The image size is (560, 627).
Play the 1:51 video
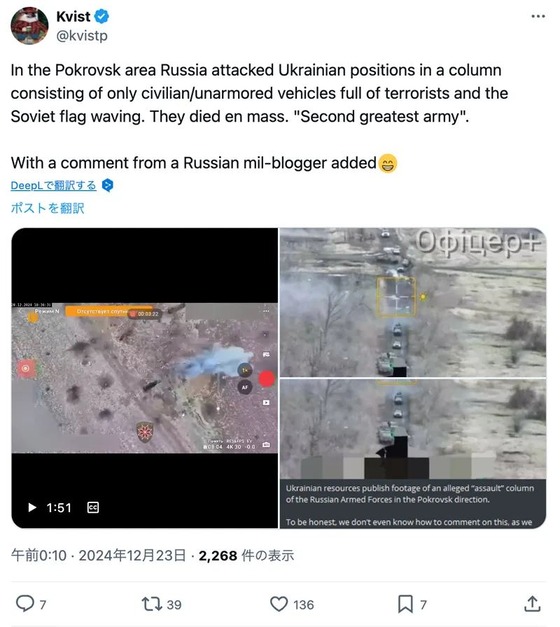click(x=32, y=508)
